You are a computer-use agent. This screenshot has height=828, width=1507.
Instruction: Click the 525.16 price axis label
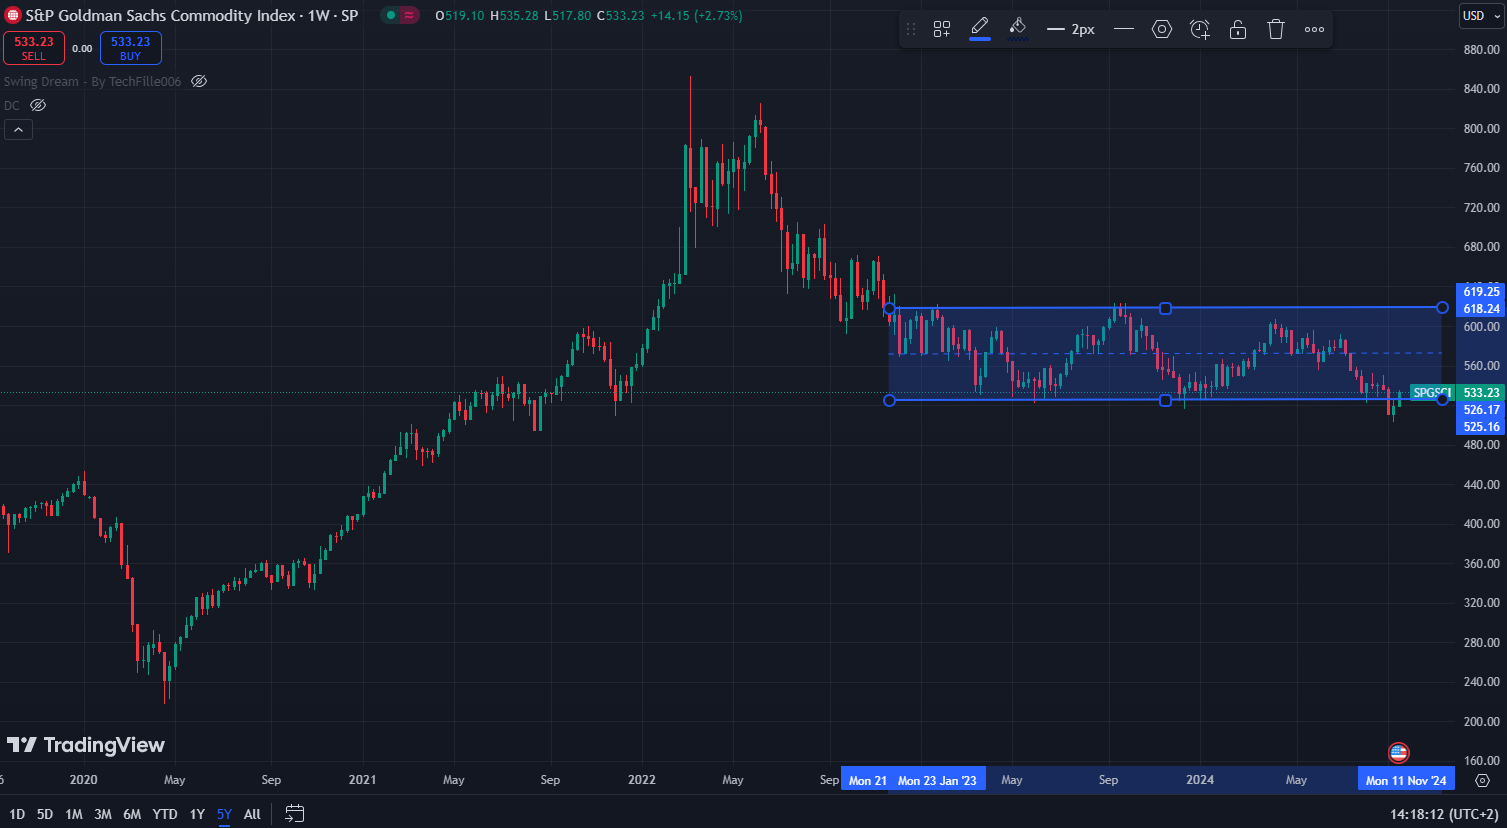tap(1481, 427)
